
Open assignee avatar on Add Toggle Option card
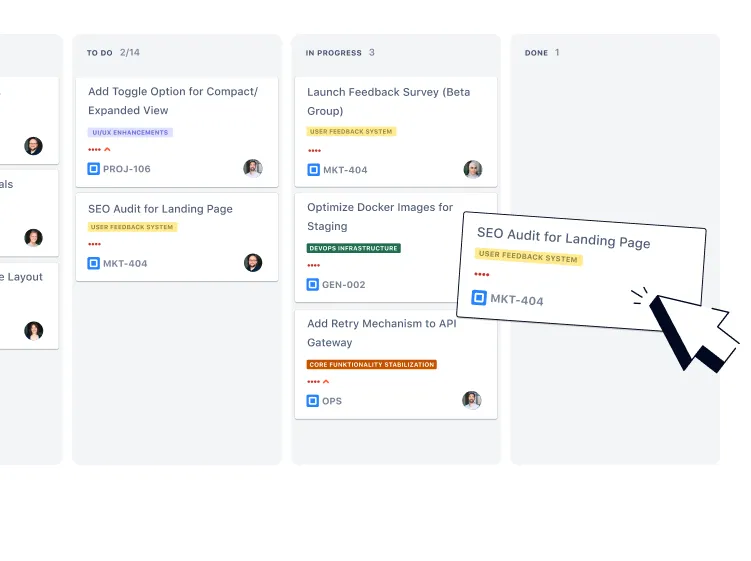coord(253,168)
